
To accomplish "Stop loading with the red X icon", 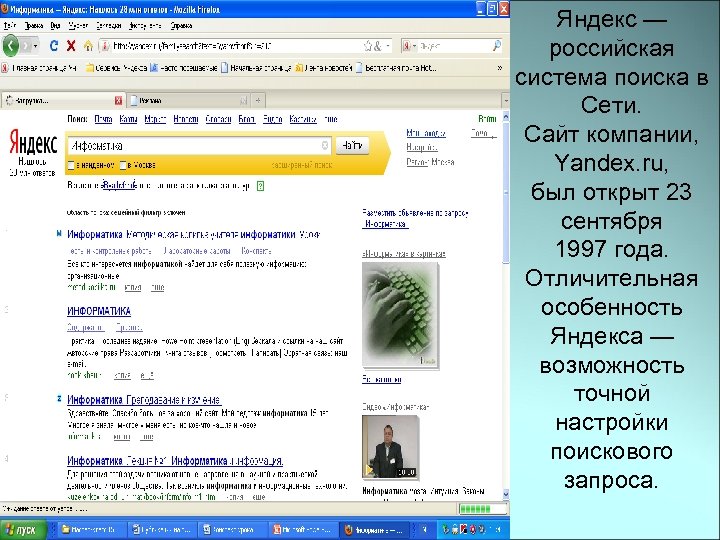I will (71, 46).
